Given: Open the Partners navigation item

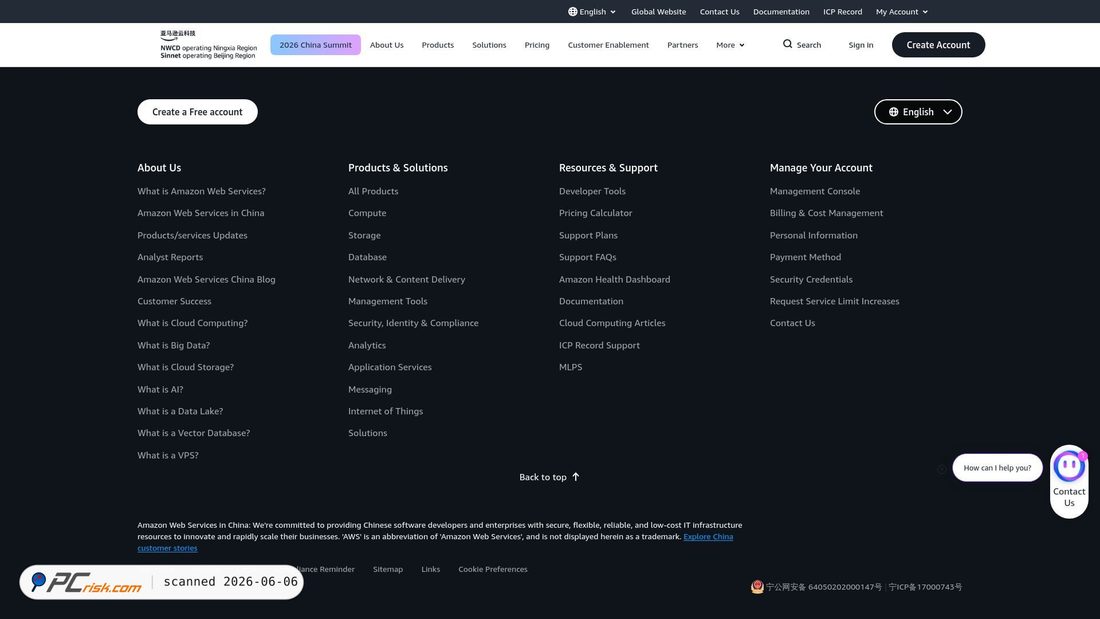Looking at the screenshot, I should tap(683, 45).
